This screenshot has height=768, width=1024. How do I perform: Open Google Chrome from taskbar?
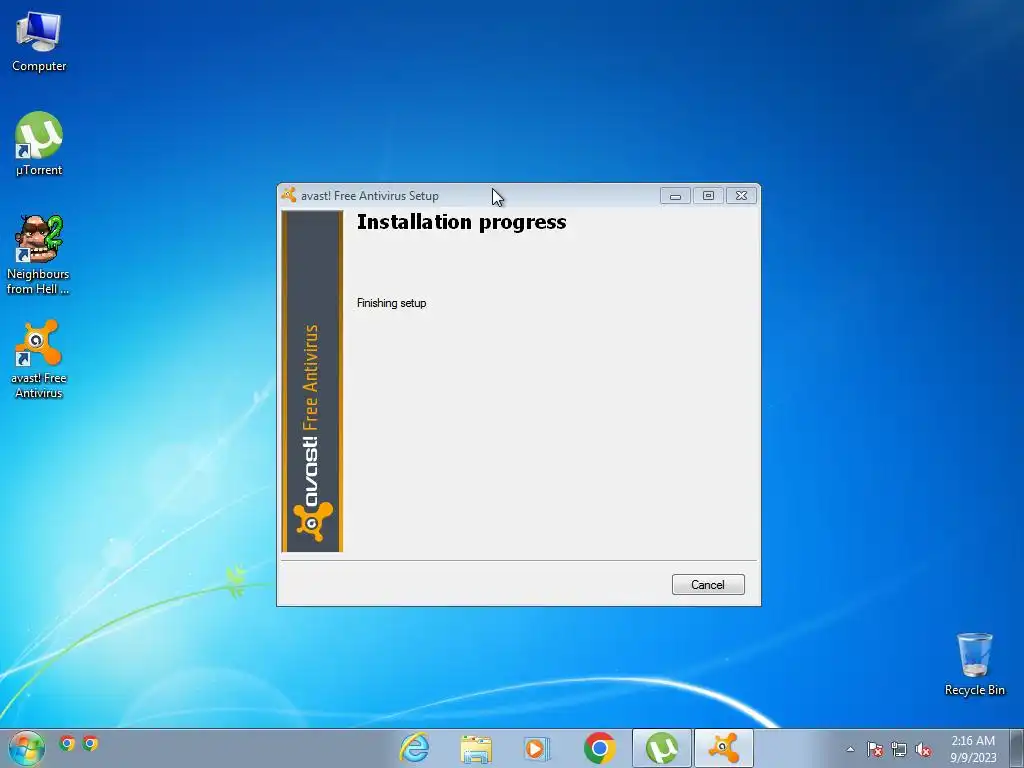tap(600, 748)
